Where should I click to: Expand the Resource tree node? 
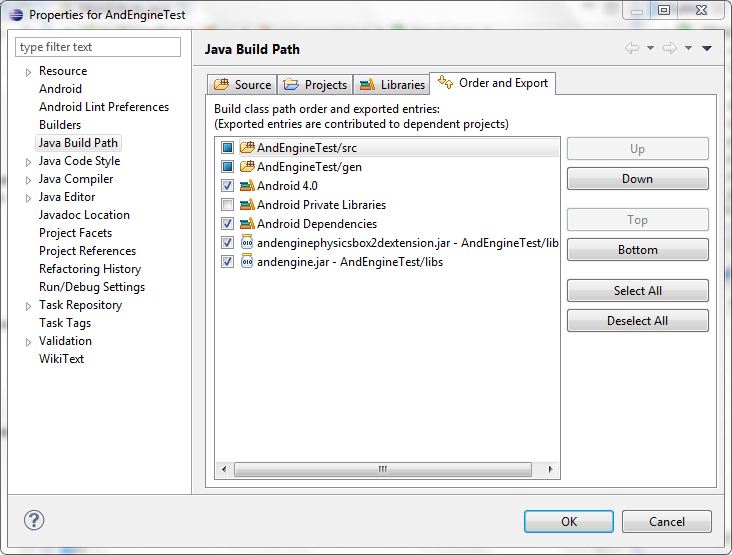pyautogui.click(x=28, y=72)
